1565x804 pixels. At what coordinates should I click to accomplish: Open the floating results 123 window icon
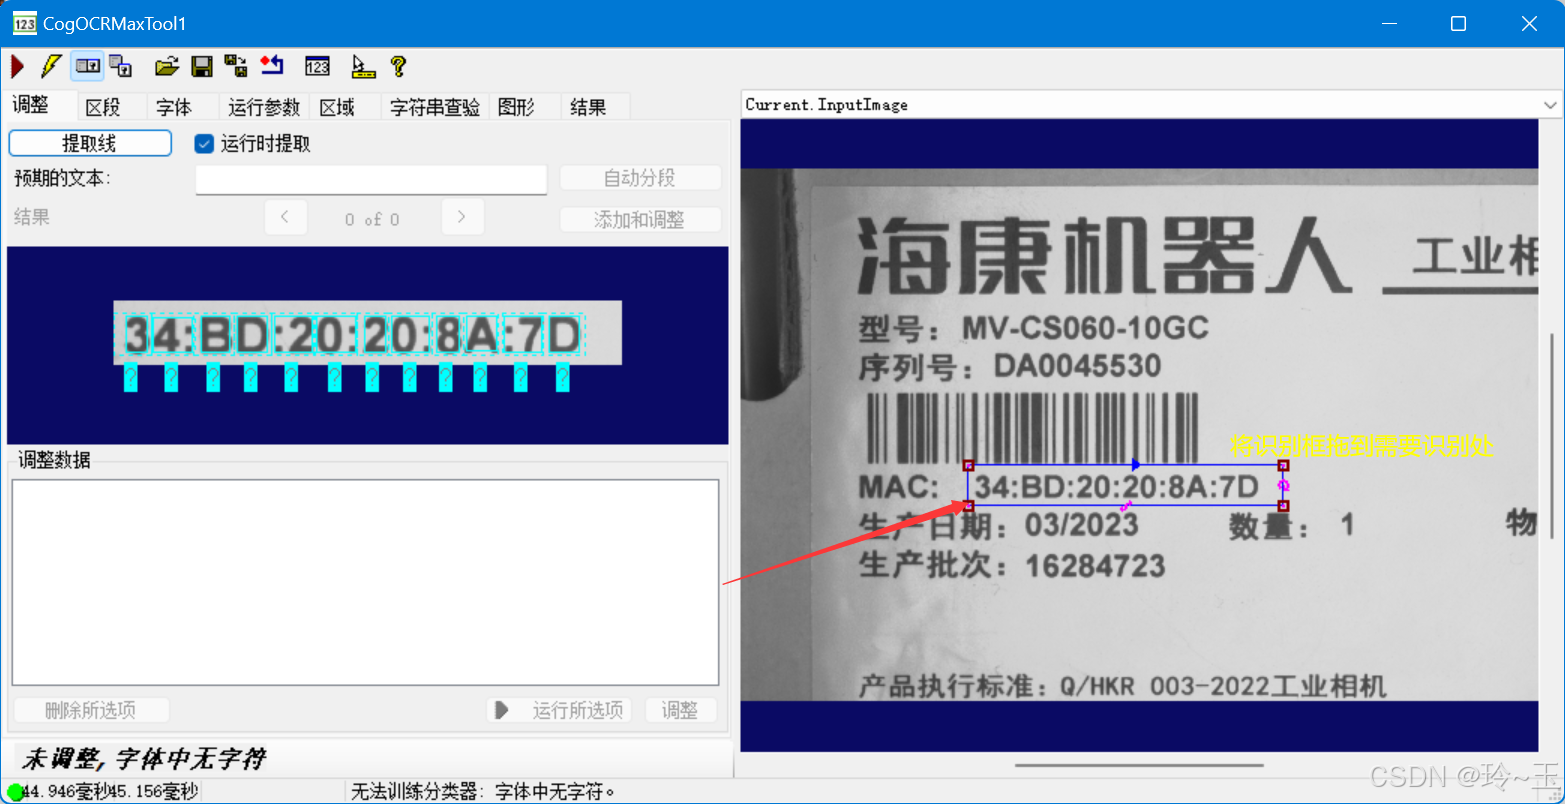317,67
